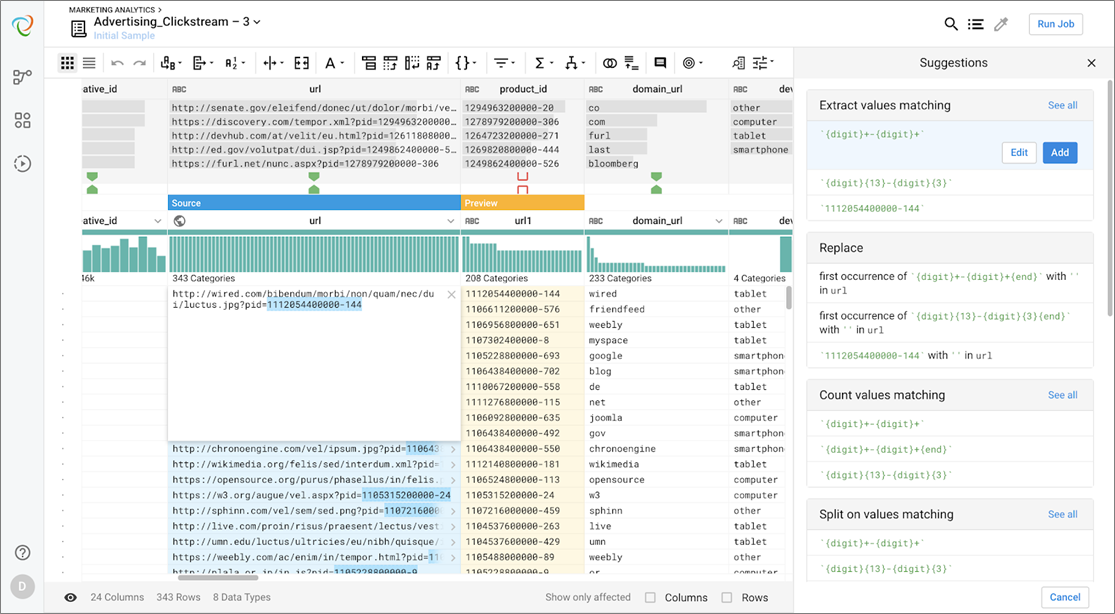Select Count suggestion `{digit}+-{digit}+{end}`
This screenshot has height=614, width=1115.
(950, 450)
